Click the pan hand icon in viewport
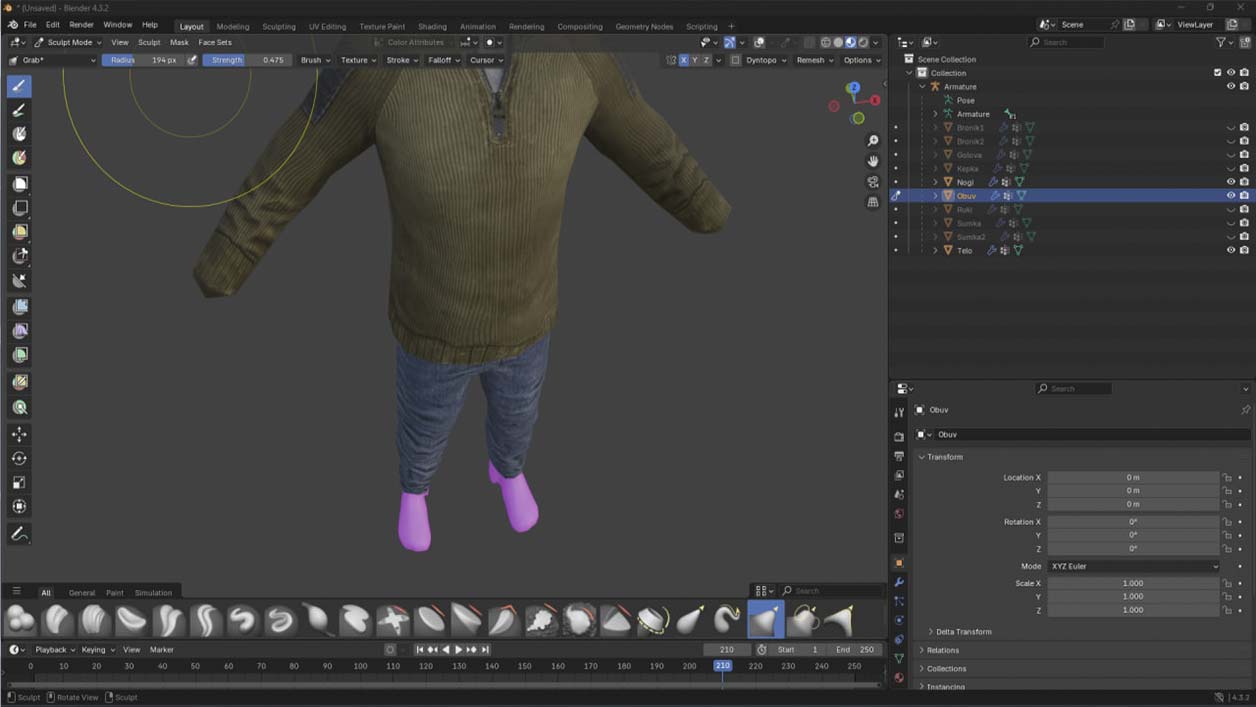 pos(873,161)
